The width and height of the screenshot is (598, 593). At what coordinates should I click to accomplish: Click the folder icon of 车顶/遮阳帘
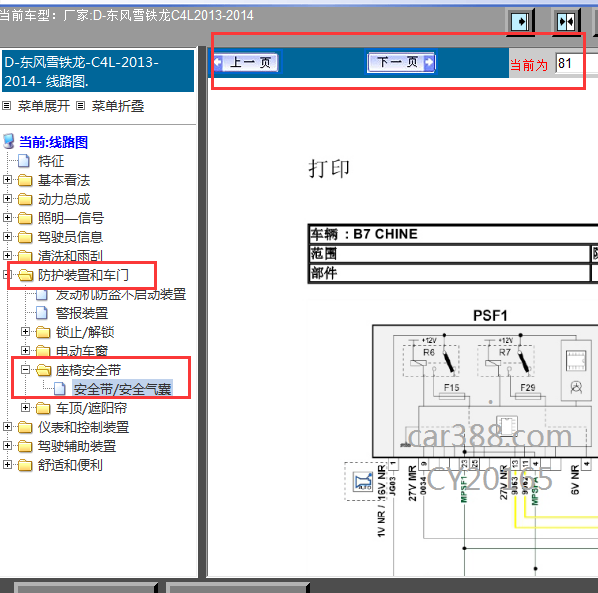click(43, 408)
